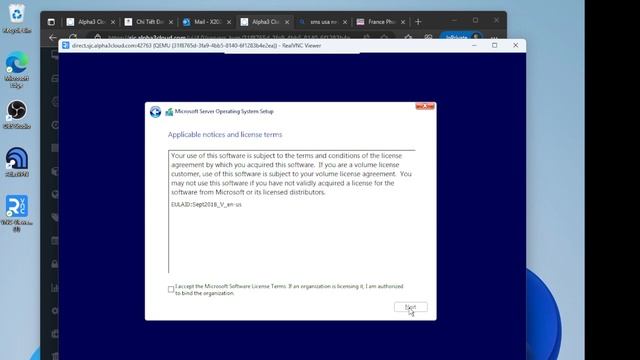Minimize the RealVNC Viewer window
Image resolution: width=640 pixels, height=360 pixels.
point(474,45)
